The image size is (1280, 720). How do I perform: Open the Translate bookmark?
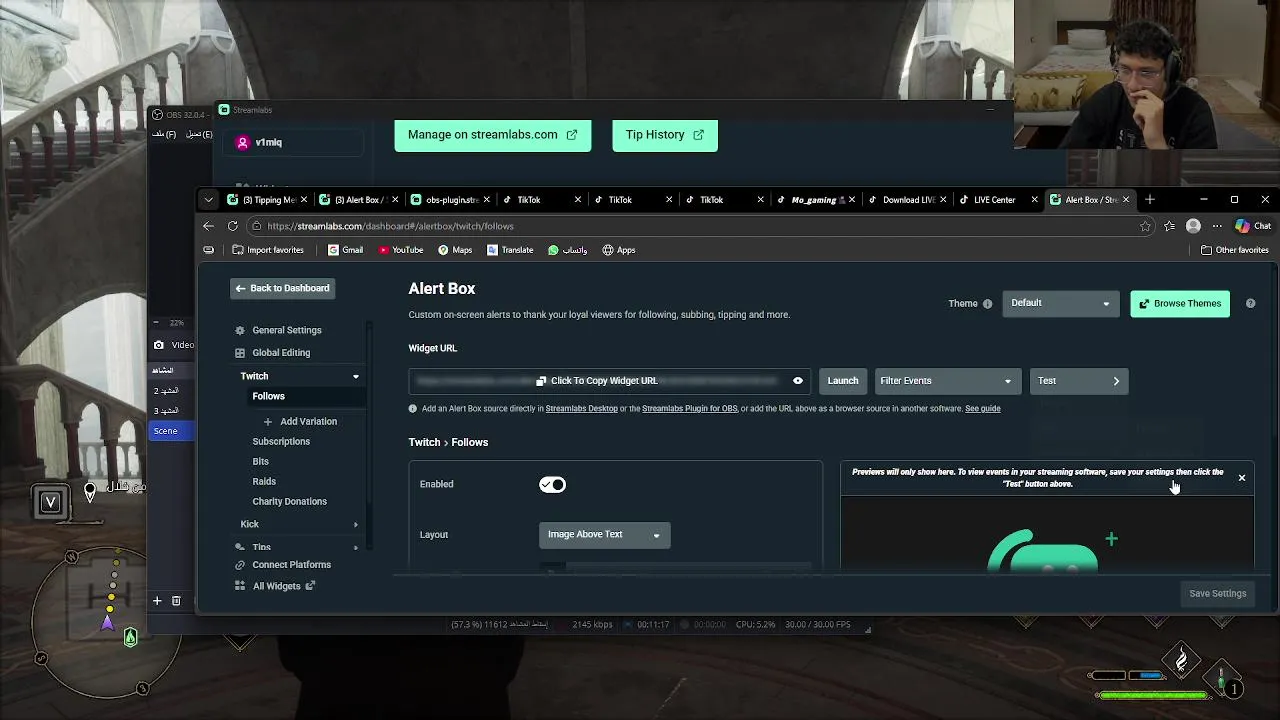pyautogui.click(x=510, y=250)
